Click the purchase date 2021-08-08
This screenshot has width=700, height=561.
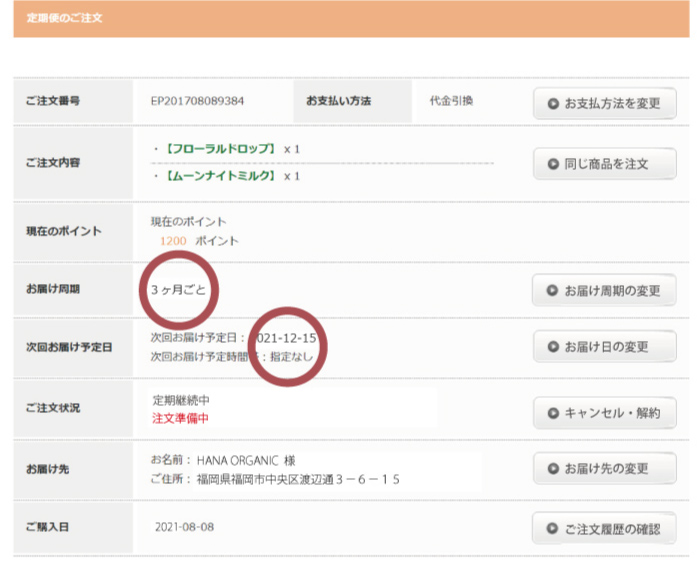click(184, 526)
